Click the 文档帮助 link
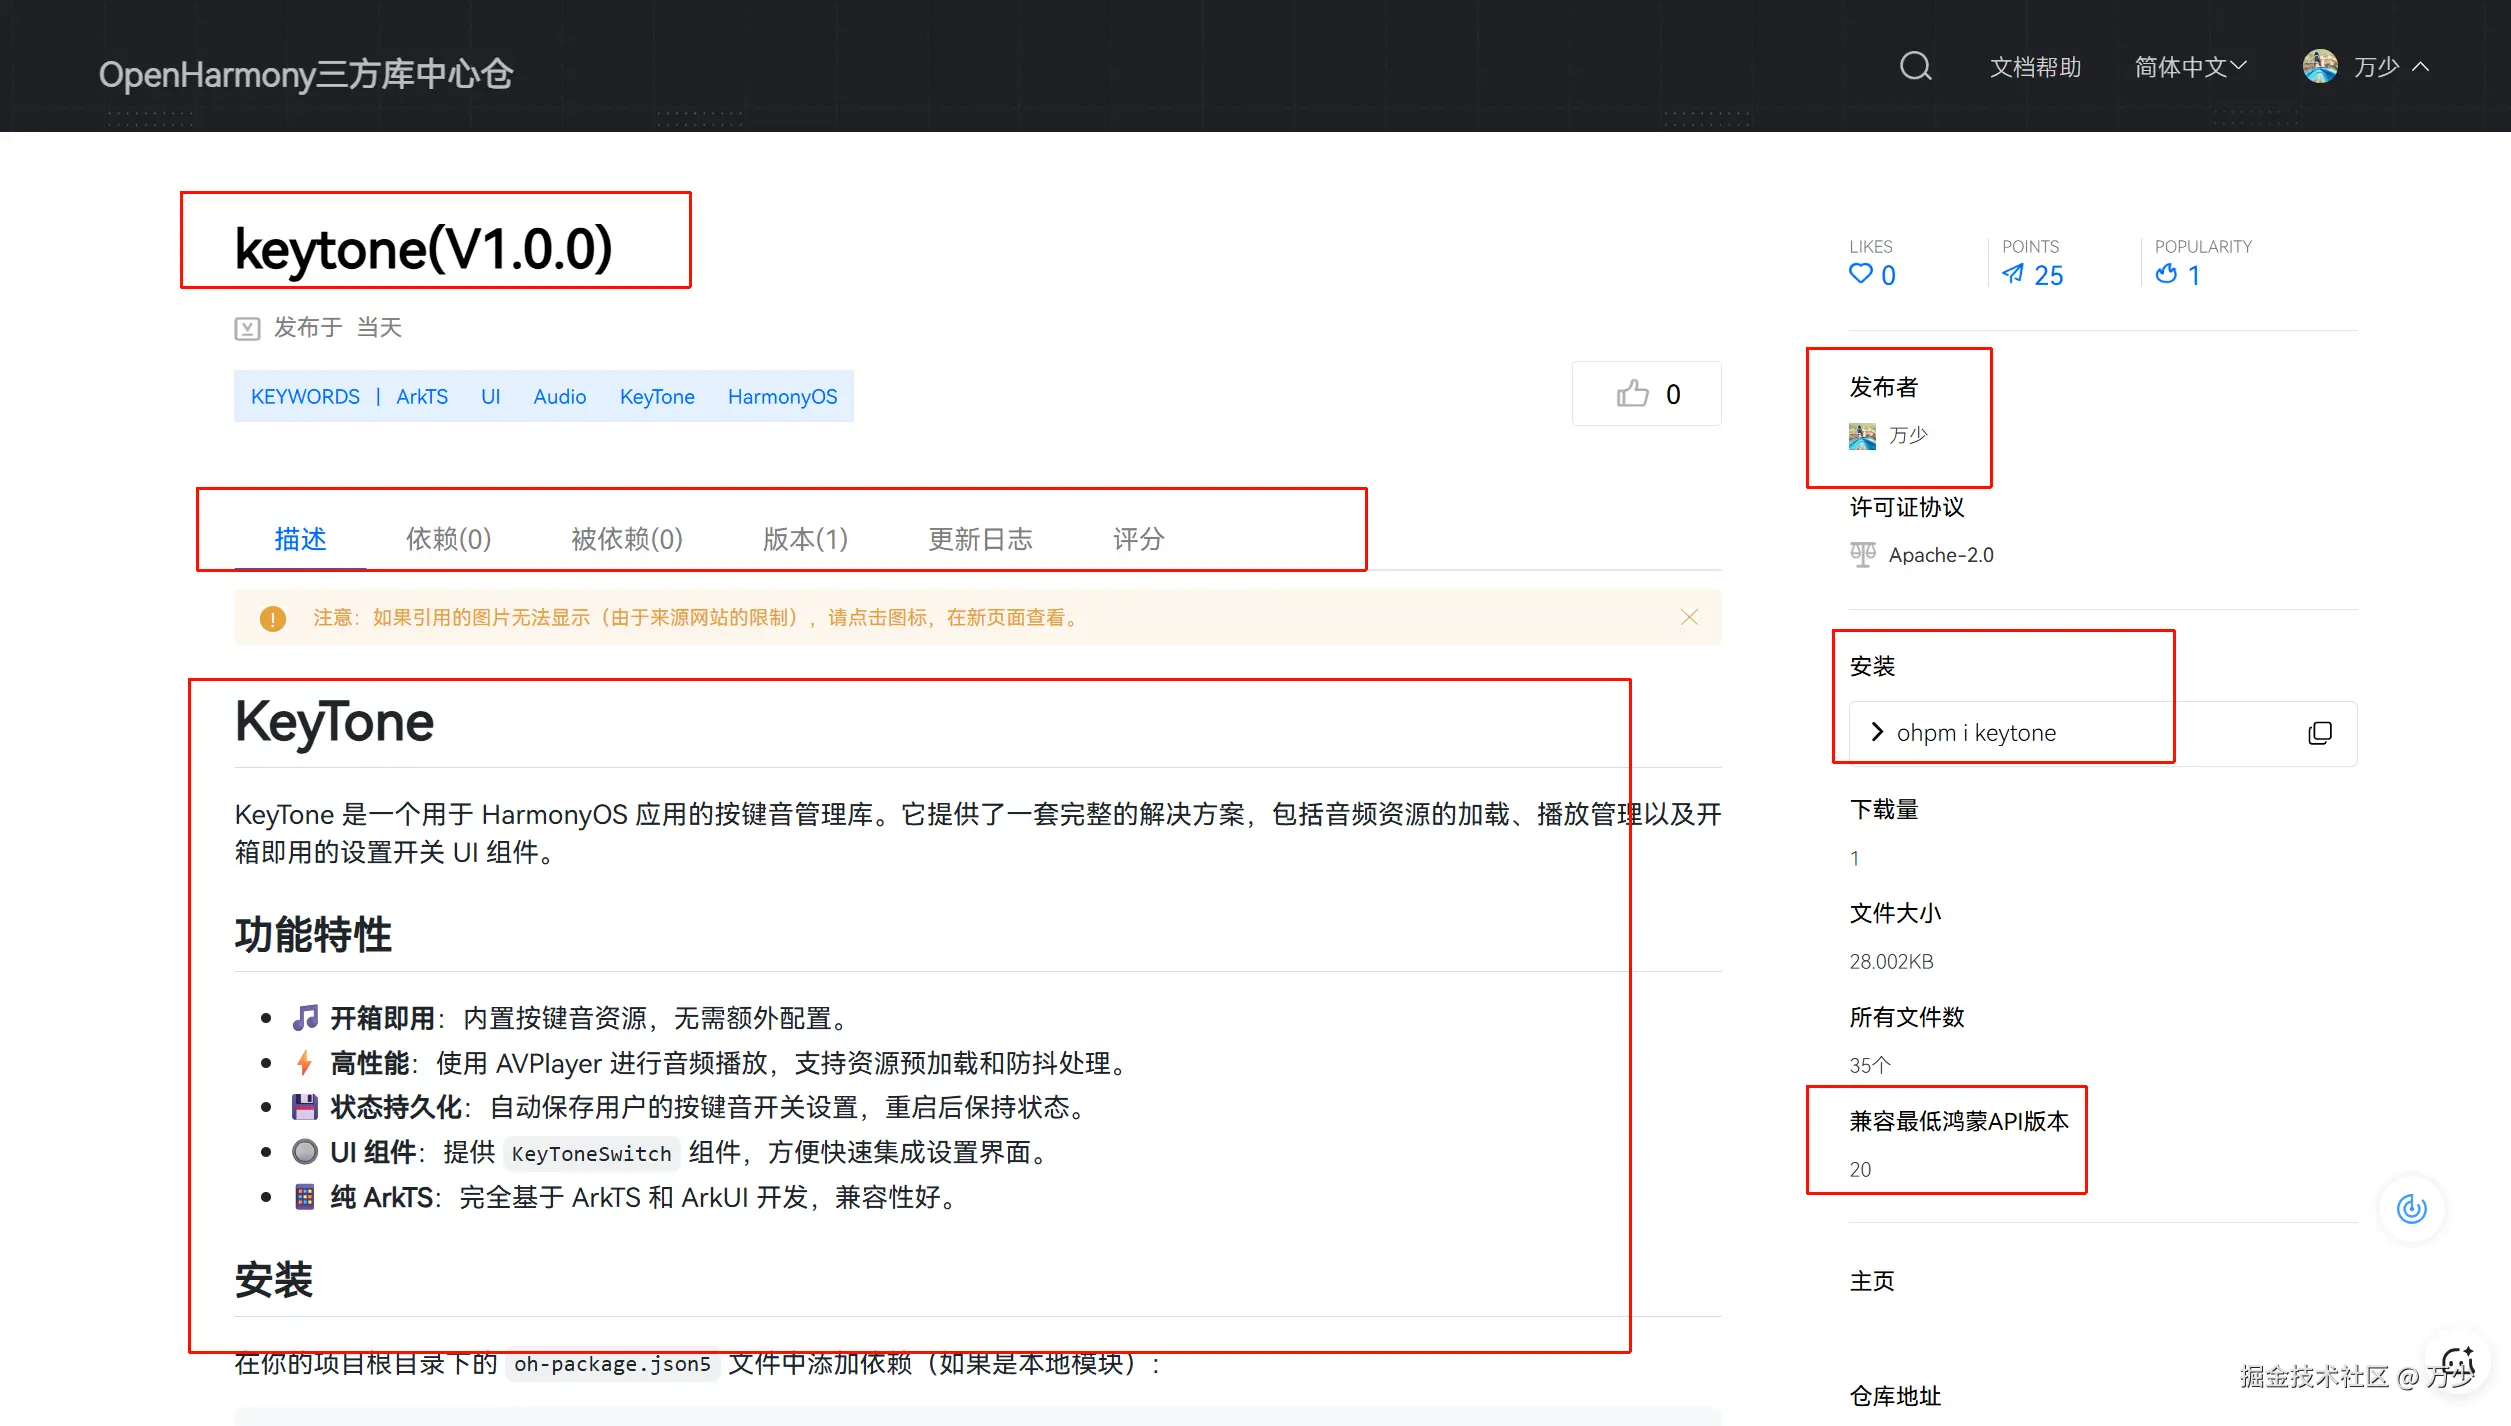2511x1426 pixels. 2035,67
